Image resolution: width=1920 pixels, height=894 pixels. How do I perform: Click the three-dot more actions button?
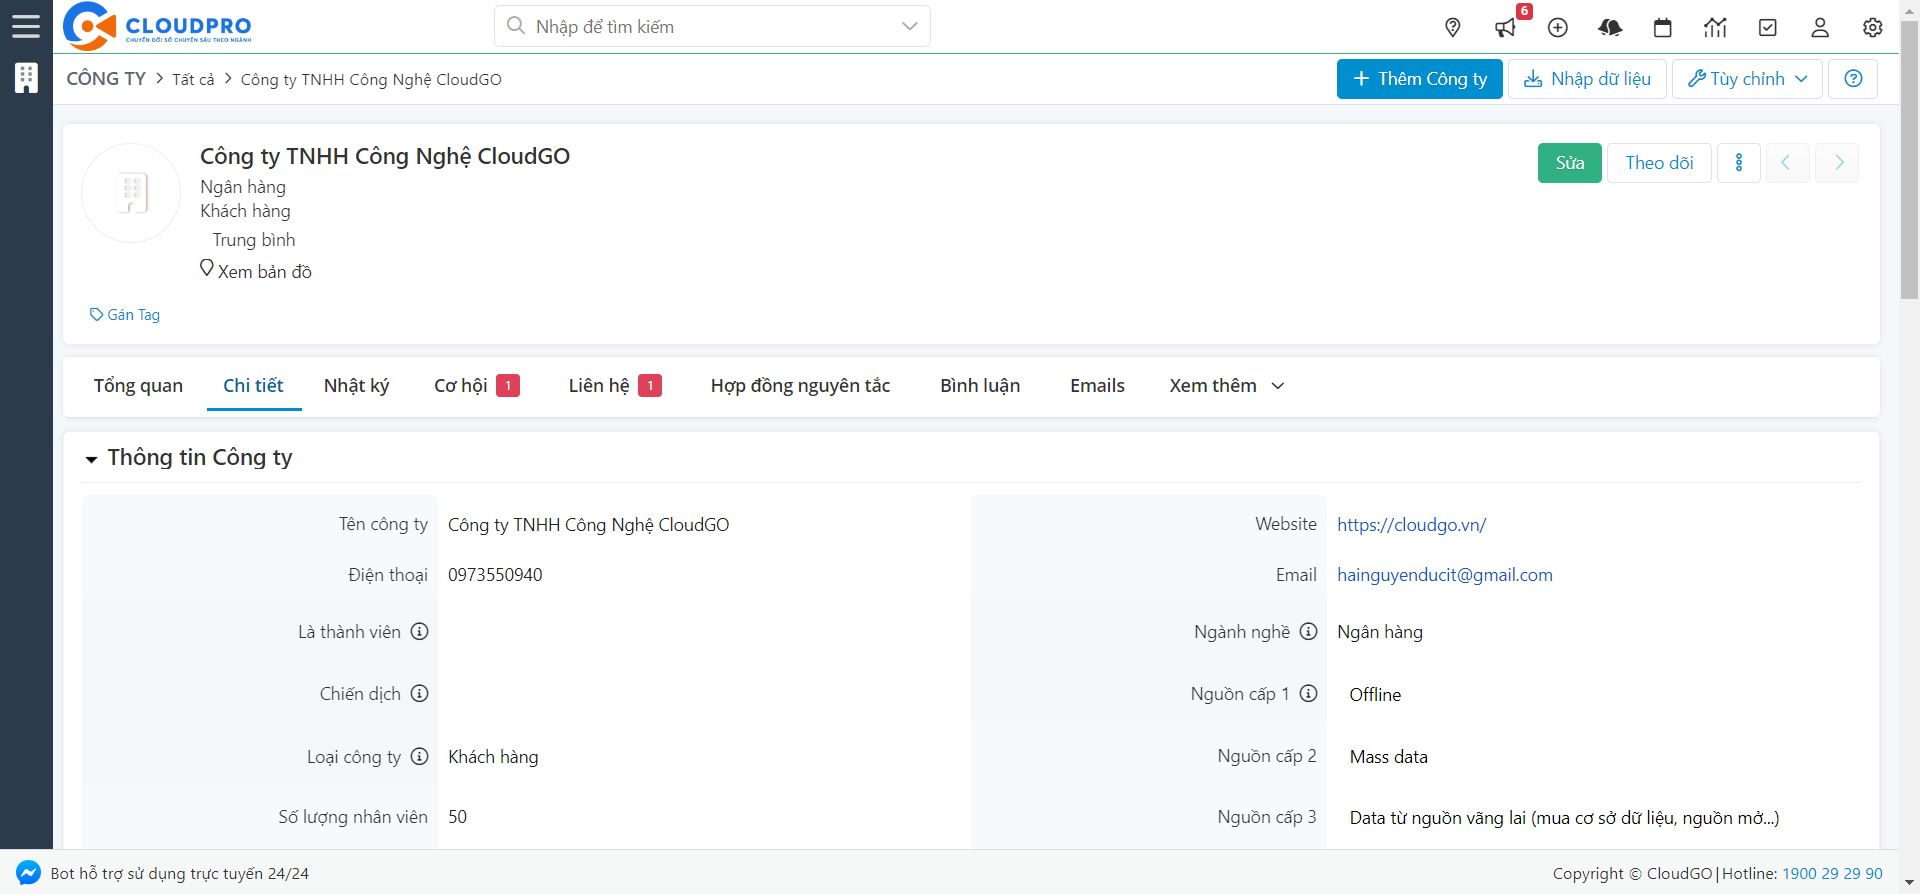coord(1739,163)
